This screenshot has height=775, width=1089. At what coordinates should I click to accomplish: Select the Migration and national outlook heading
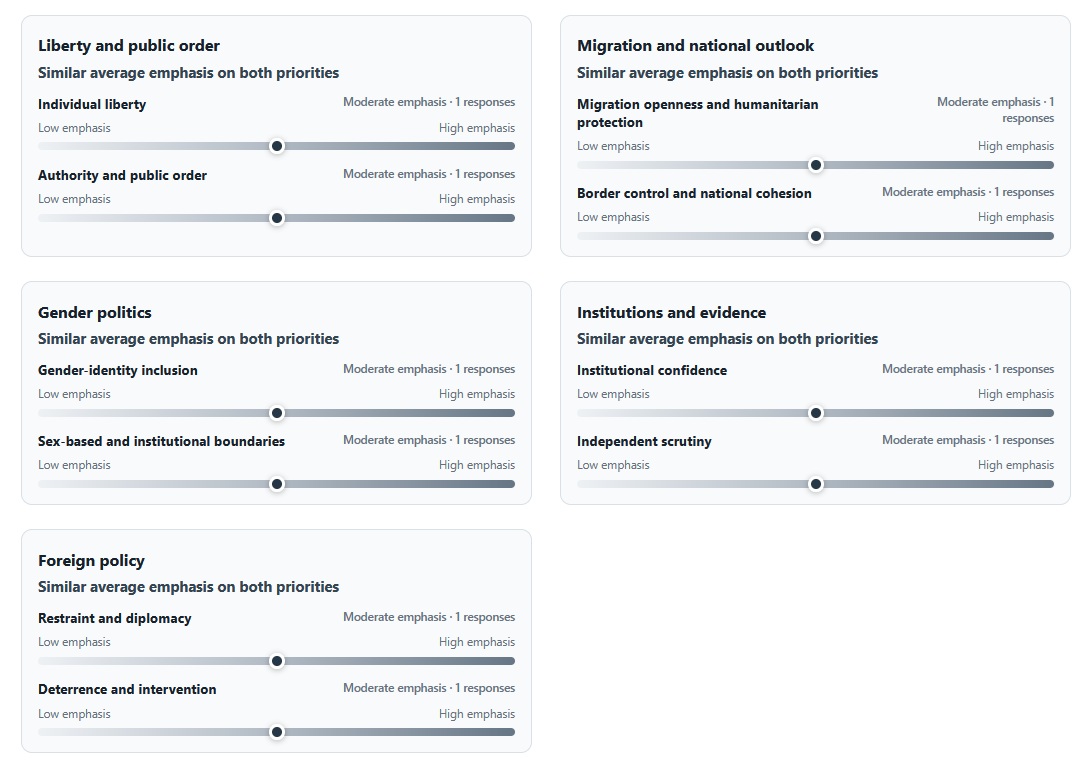[x=695, y=46]
